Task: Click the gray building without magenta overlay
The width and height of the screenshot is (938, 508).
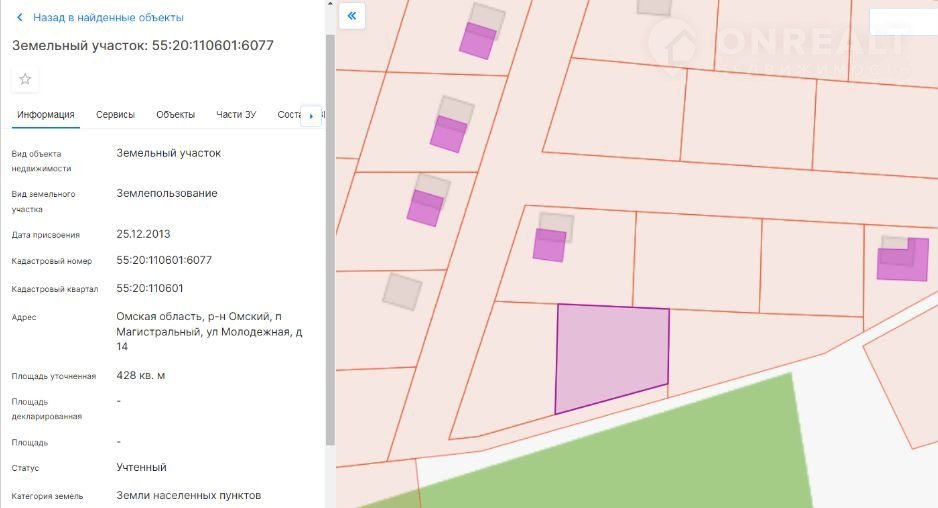Action: pos(403,290)
